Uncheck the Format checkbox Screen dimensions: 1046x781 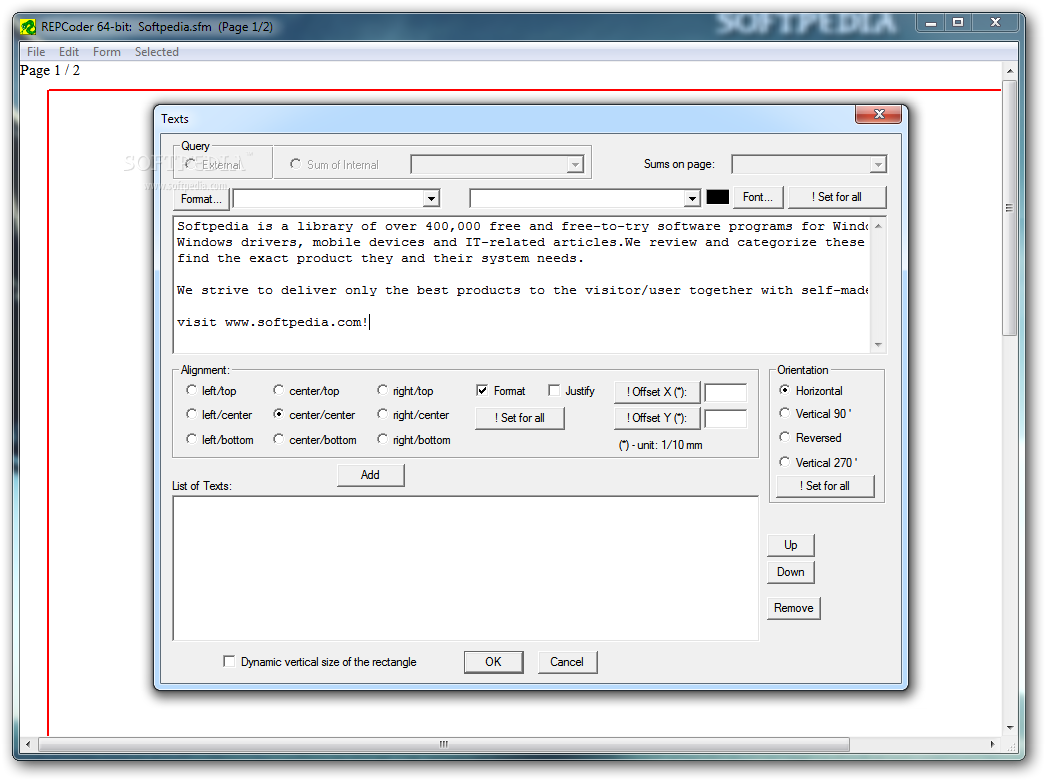point(482,390)
